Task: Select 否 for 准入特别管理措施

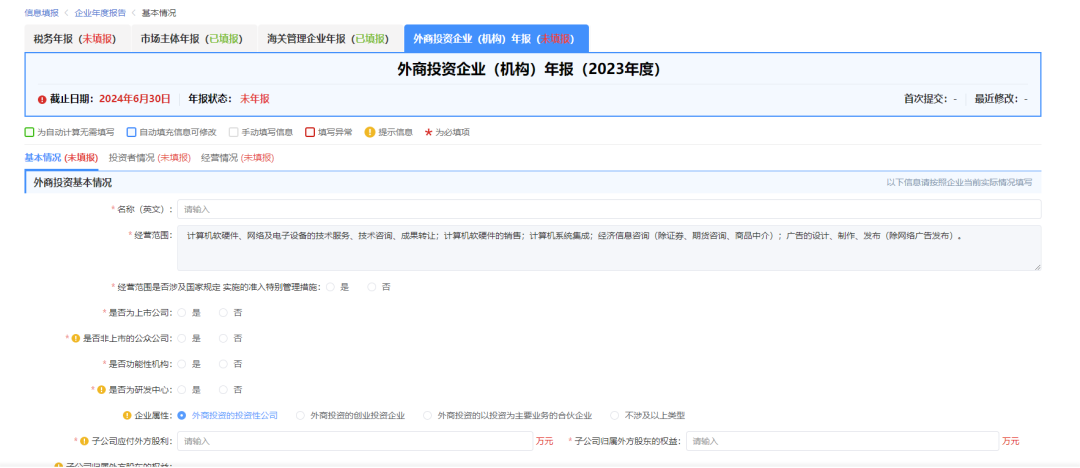Action: click(372, 287)
